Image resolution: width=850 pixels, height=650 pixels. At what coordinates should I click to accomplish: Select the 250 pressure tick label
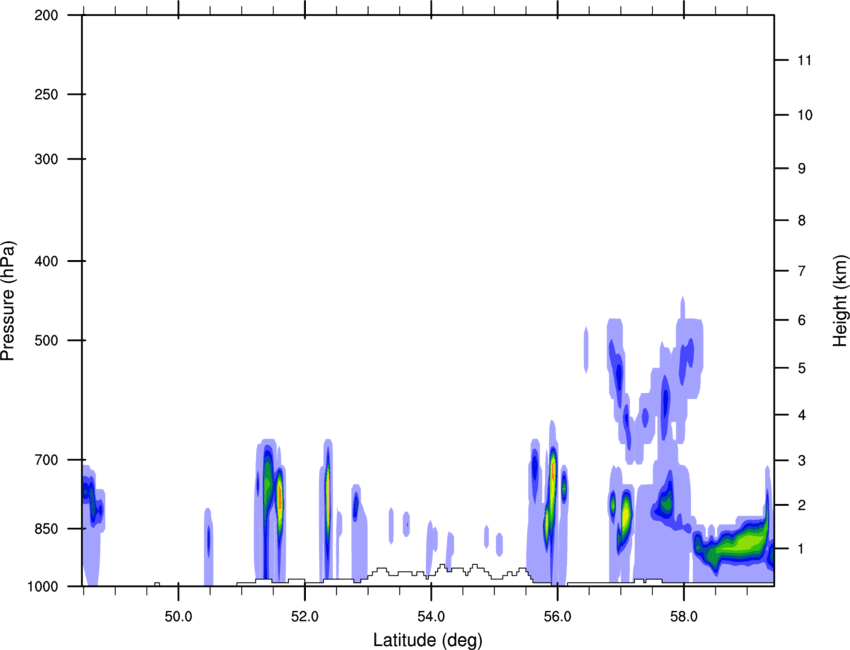point(47,94)
